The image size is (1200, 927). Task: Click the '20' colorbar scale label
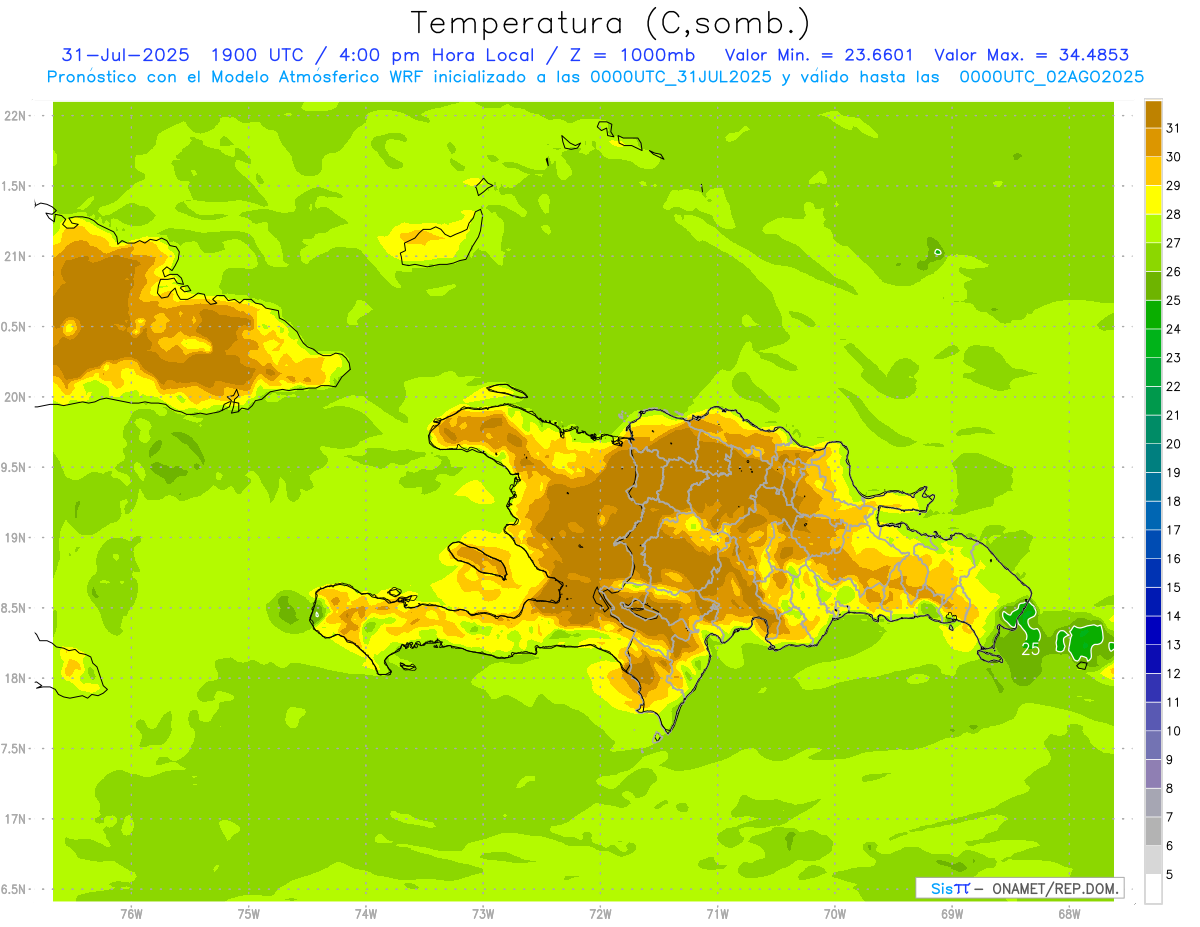tap(1173, 444)
